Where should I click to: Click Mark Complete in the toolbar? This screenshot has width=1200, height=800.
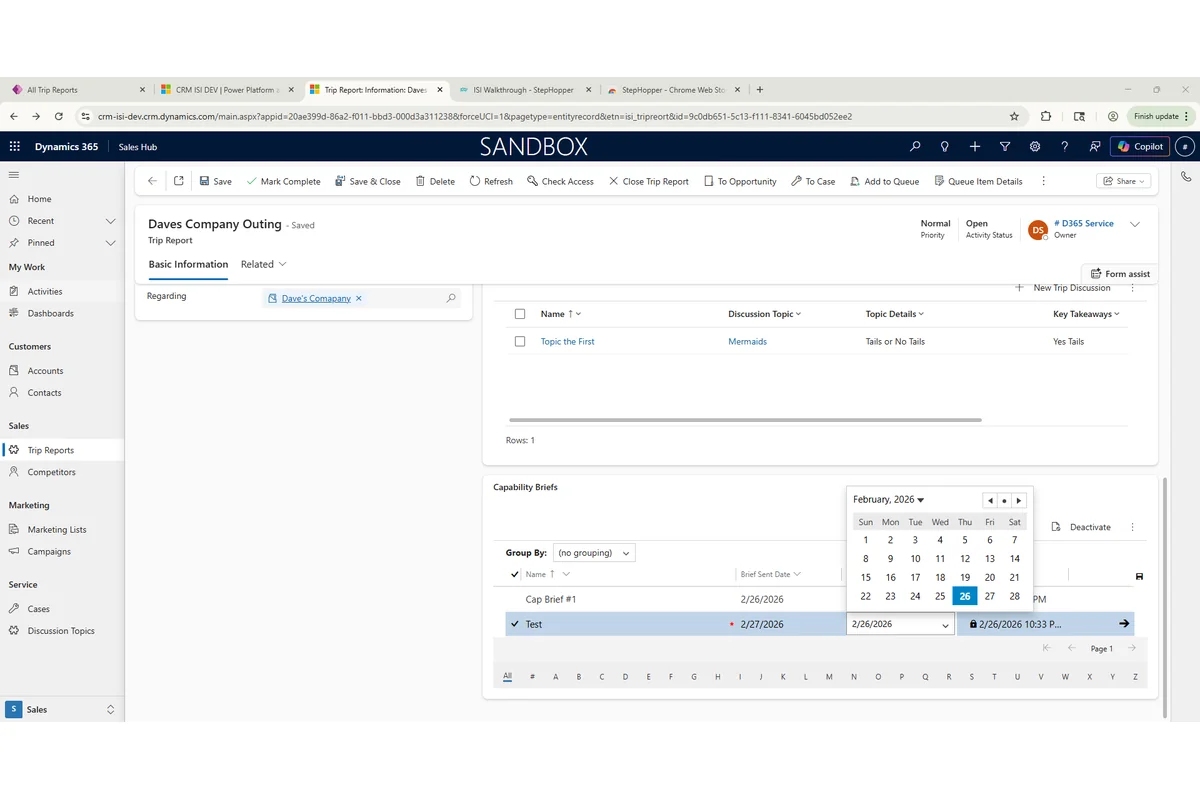tap(283, 181)
